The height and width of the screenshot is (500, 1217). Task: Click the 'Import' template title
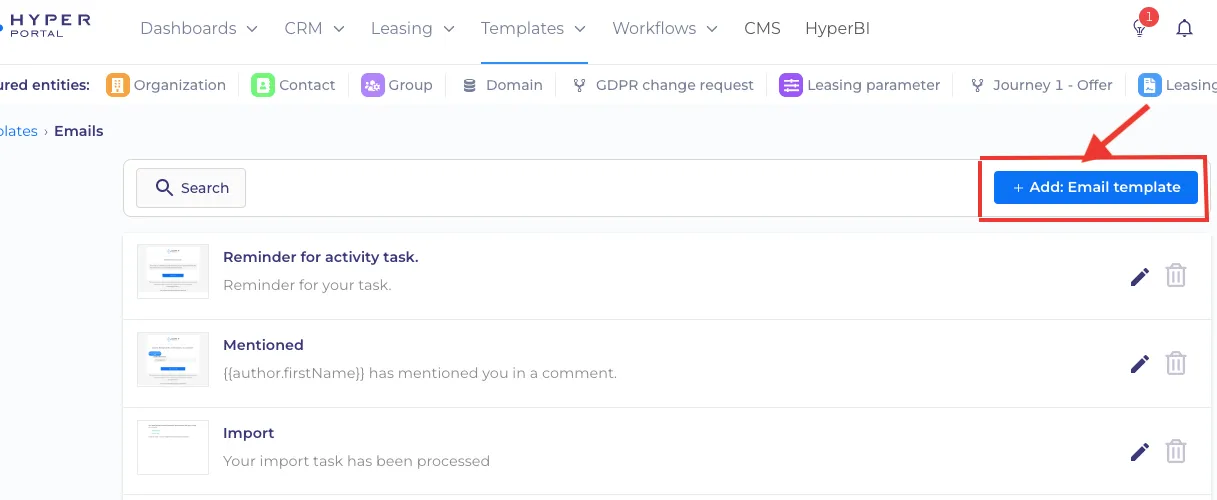point(249,433)
